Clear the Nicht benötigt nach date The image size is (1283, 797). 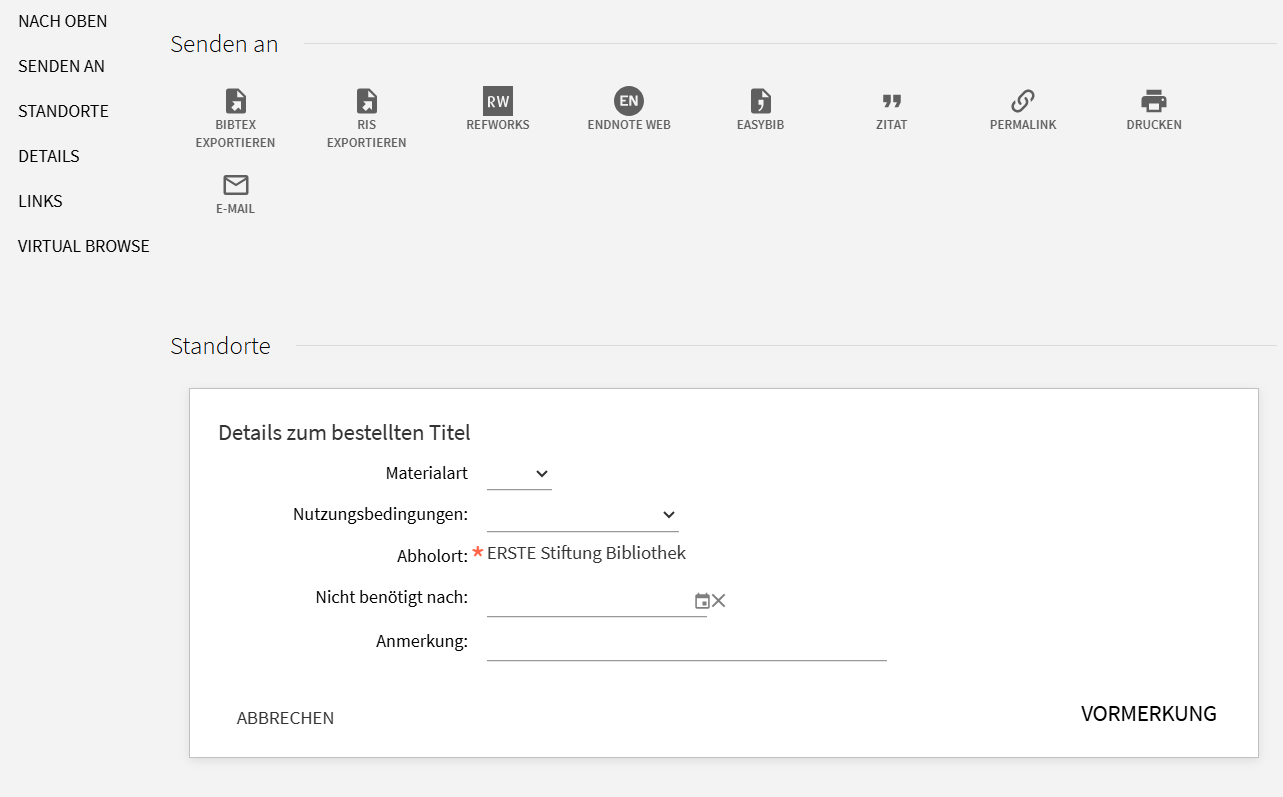pos(719,601)
